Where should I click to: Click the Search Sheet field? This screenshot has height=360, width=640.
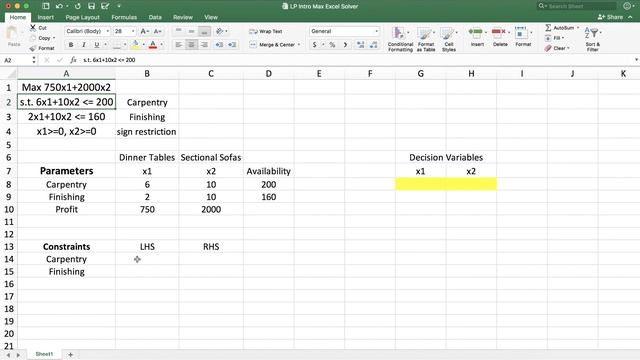pyautogui.click(x=576, y=6)
